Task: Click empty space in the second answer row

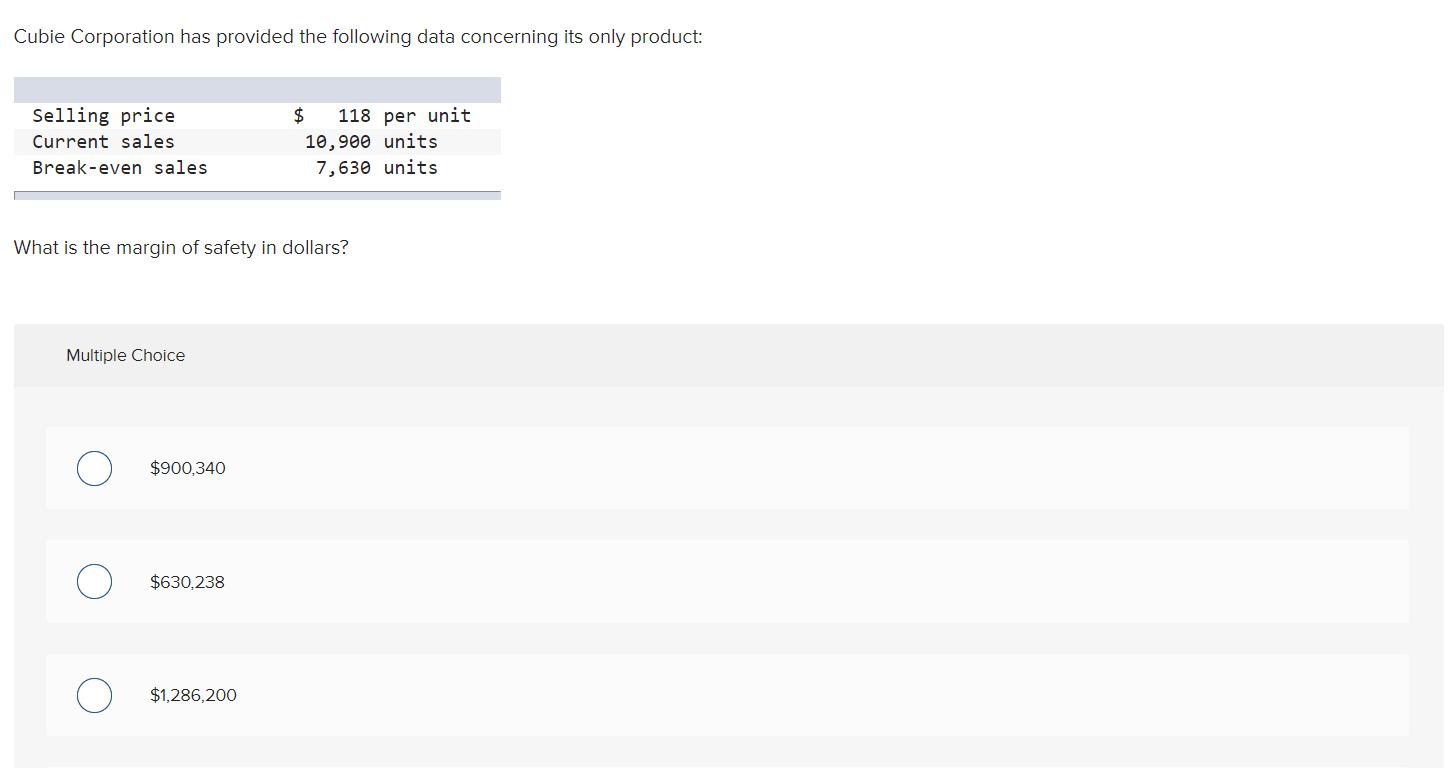Action: 800,582
